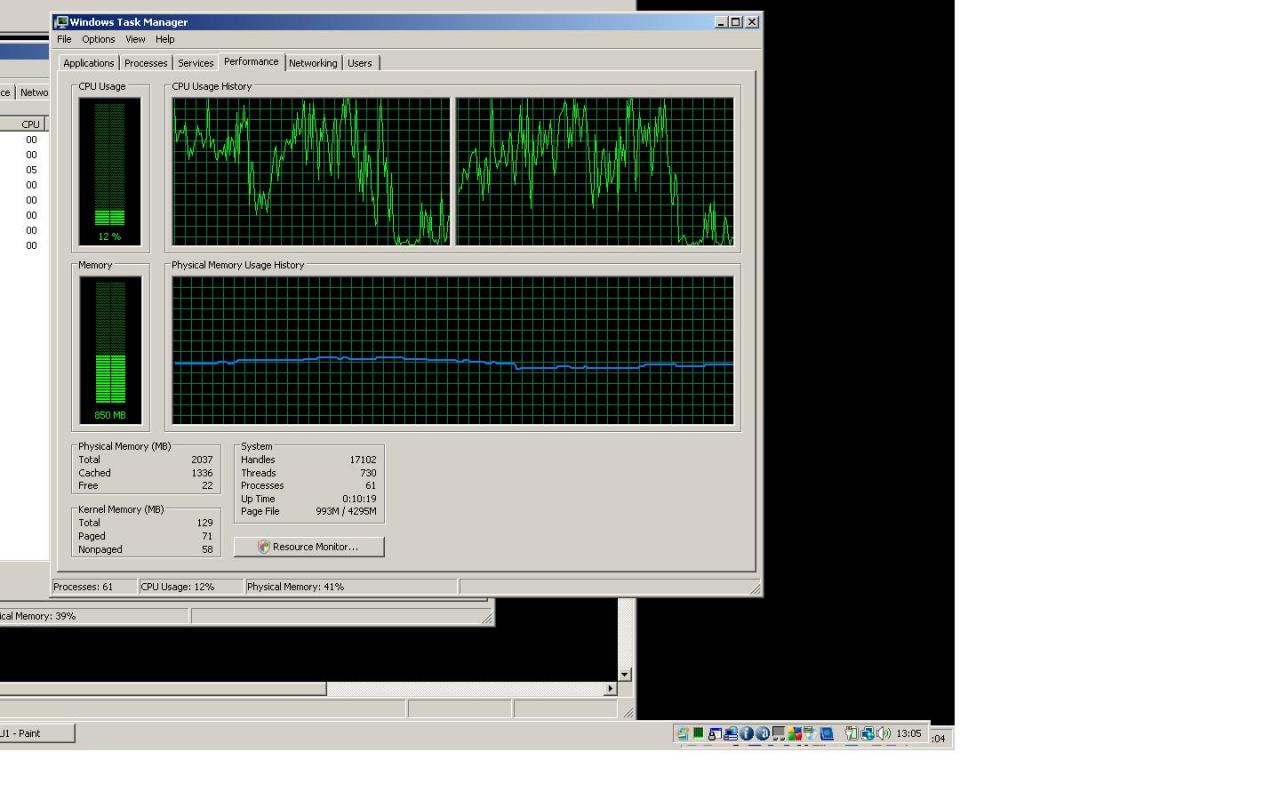
Task: Click the Physical Memory Total value 2037
Action: click(x=202, y=460)
